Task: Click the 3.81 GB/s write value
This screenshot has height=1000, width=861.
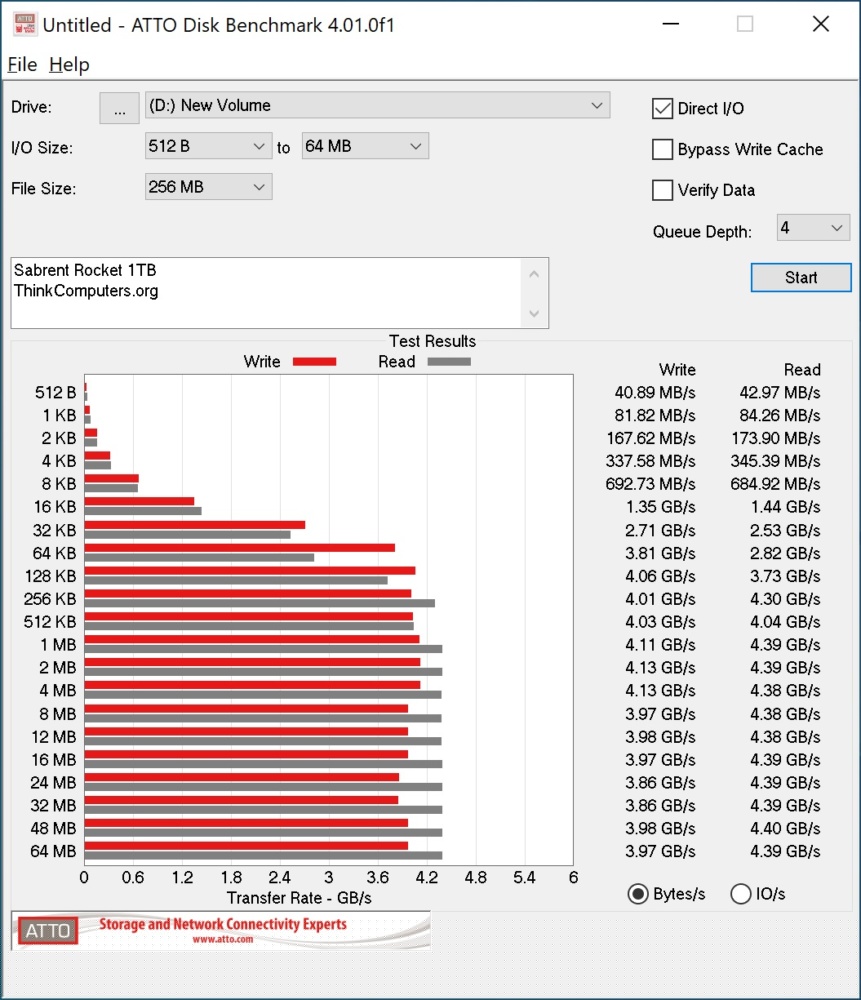Action: point(660,553)
